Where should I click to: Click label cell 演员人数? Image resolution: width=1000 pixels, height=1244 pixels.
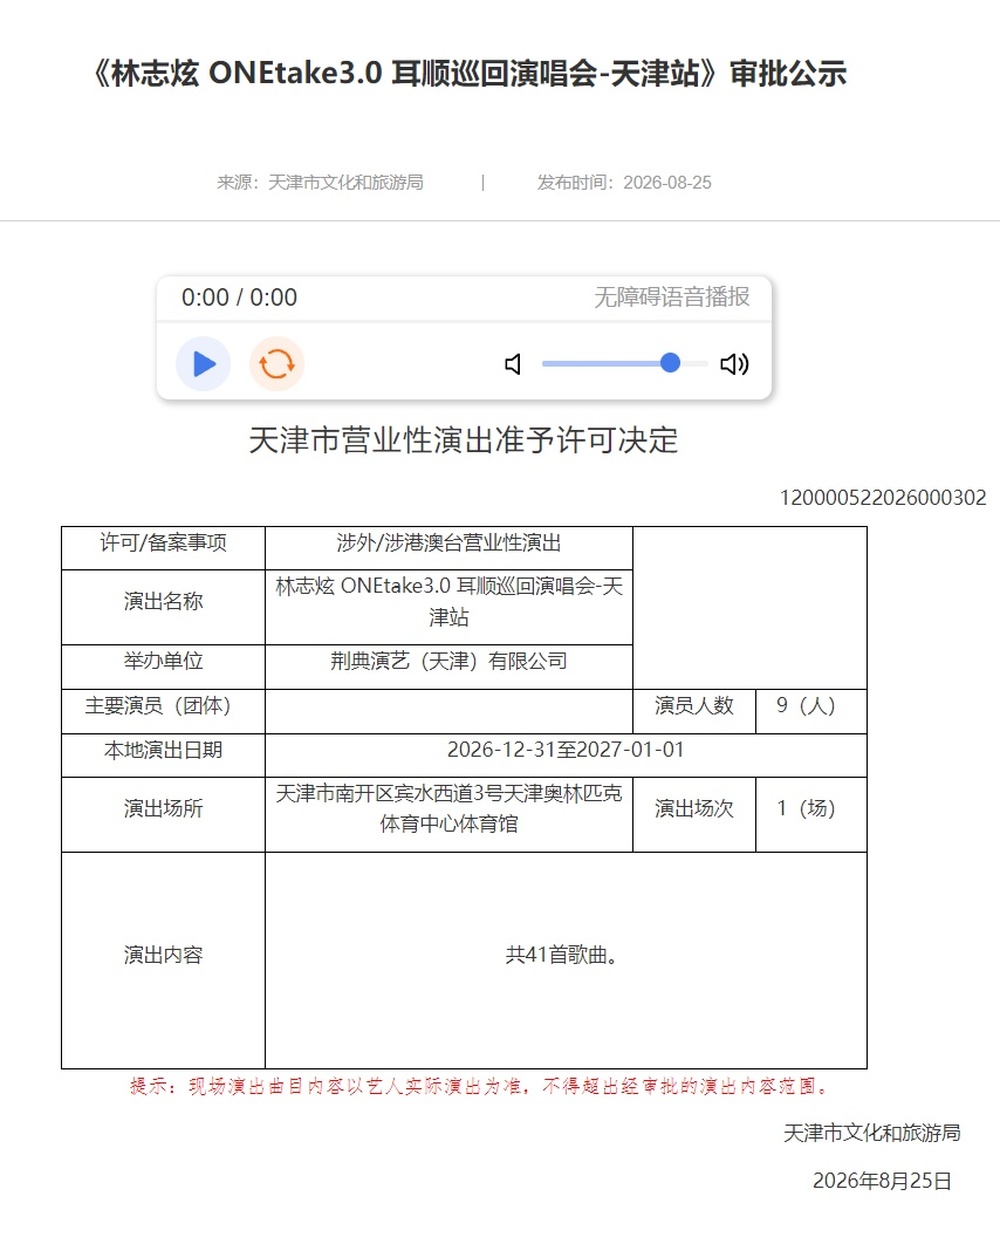[694, 711]
